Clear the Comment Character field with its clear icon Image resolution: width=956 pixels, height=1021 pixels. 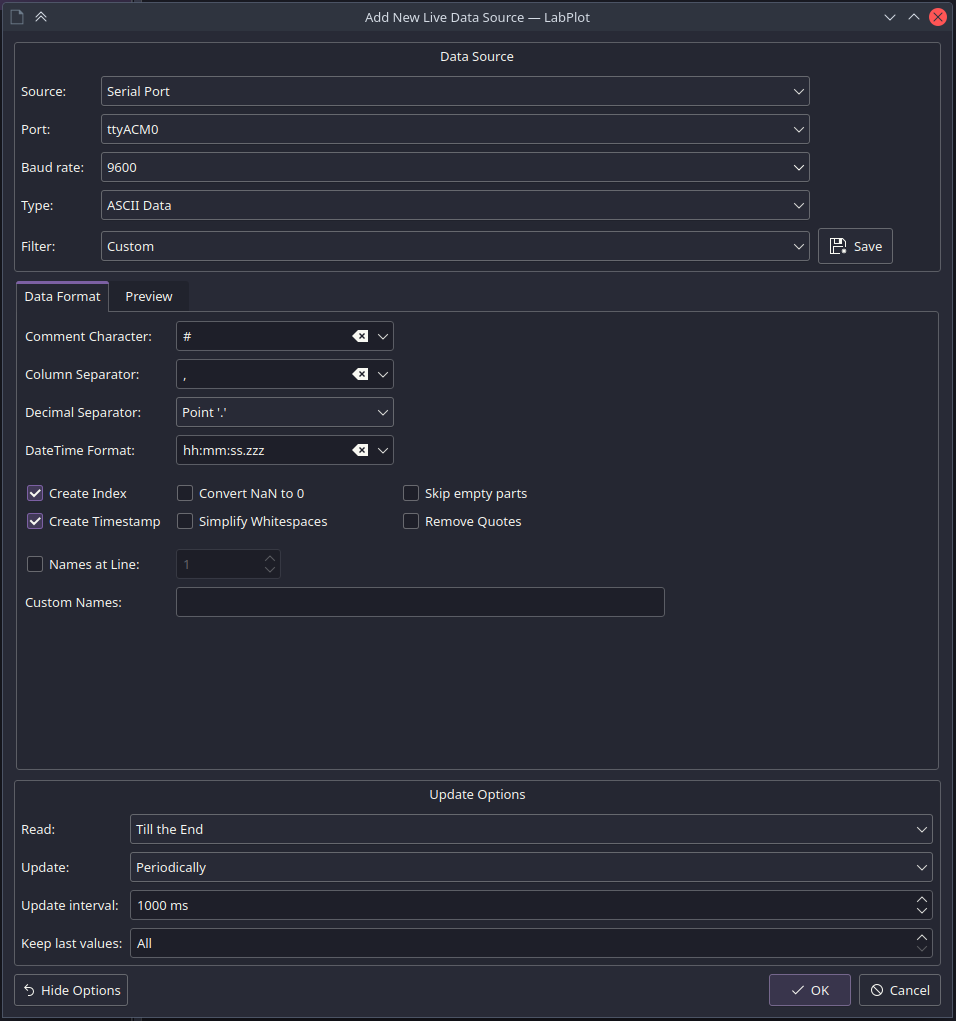tap(362, 336)
